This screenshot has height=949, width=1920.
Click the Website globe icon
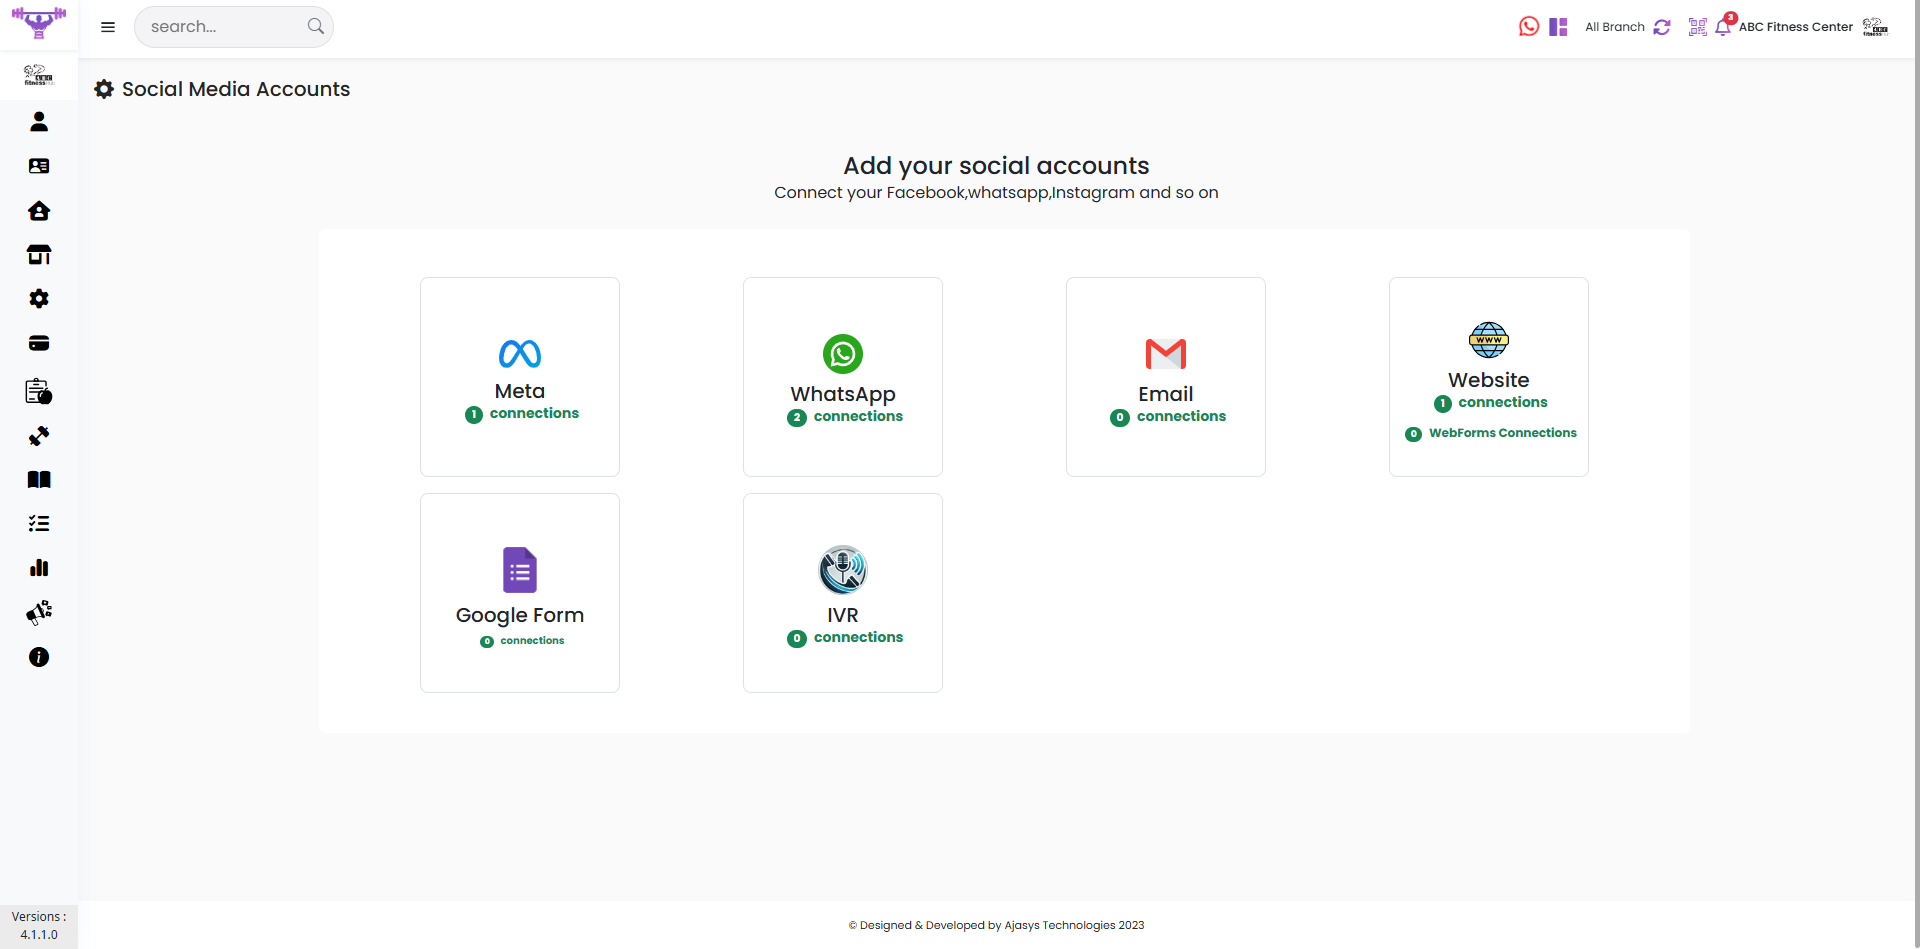click(1489, 340)
